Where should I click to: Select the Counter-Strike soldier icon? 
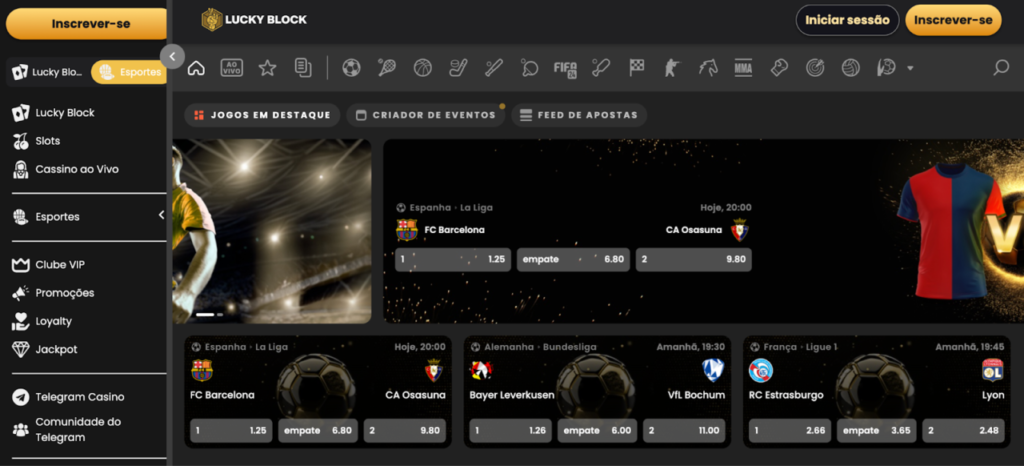[672, 68]
